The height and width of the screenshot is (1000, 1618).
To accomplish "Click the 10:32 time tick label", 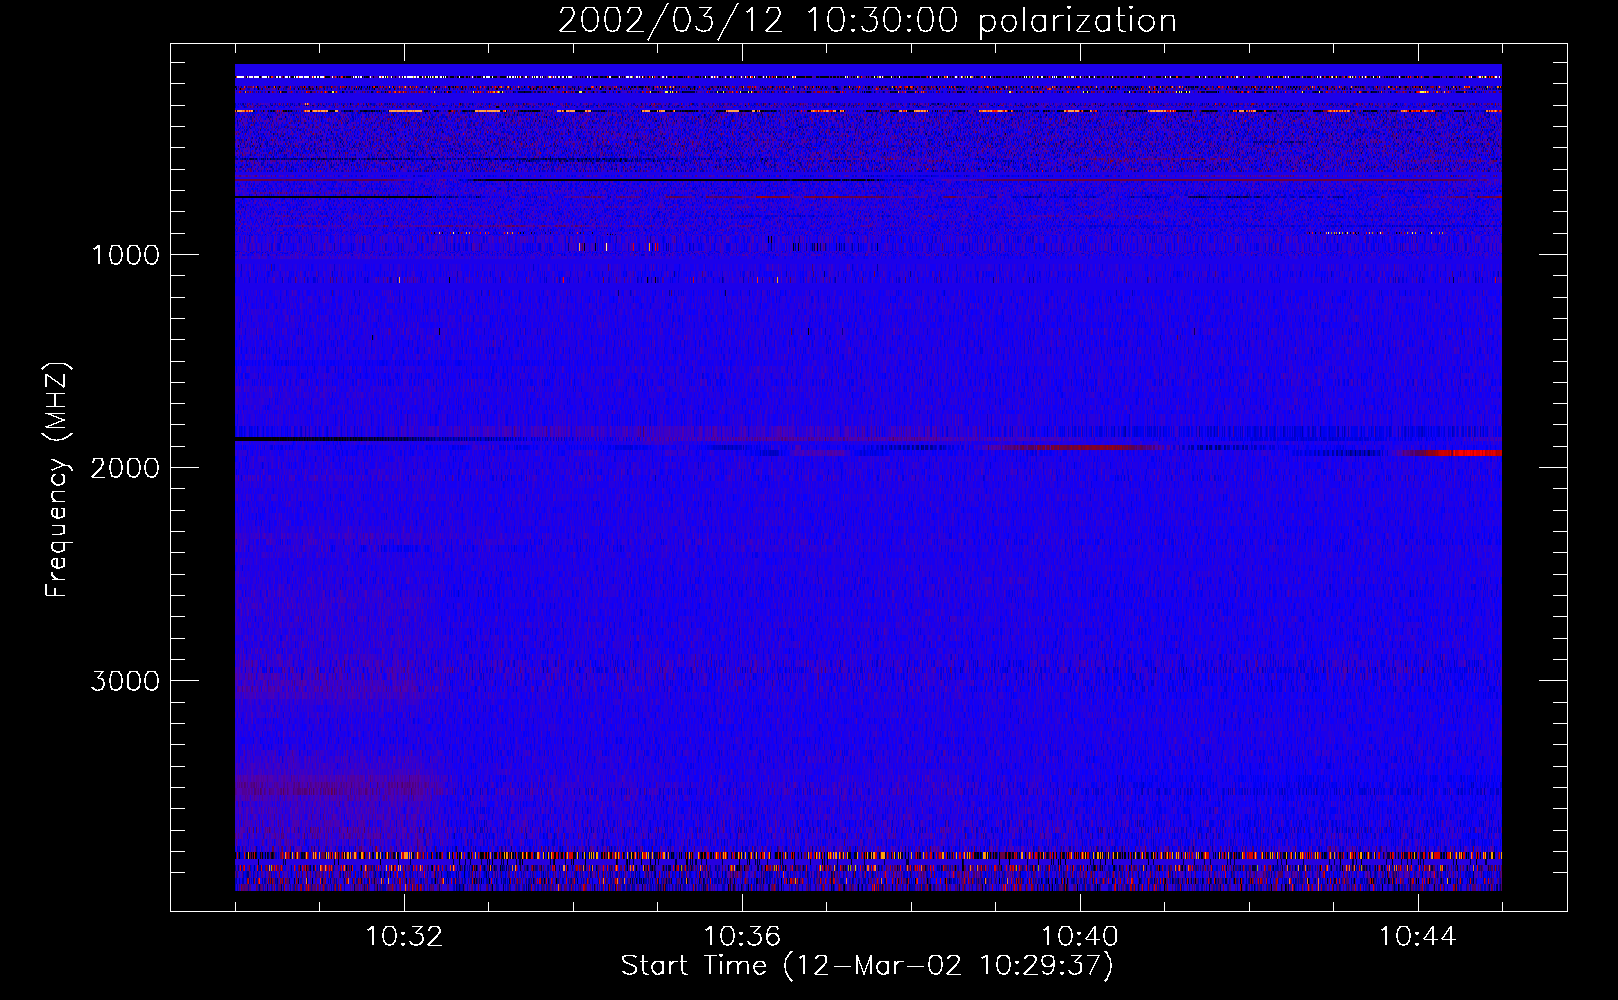I will [x=404, y=937].
